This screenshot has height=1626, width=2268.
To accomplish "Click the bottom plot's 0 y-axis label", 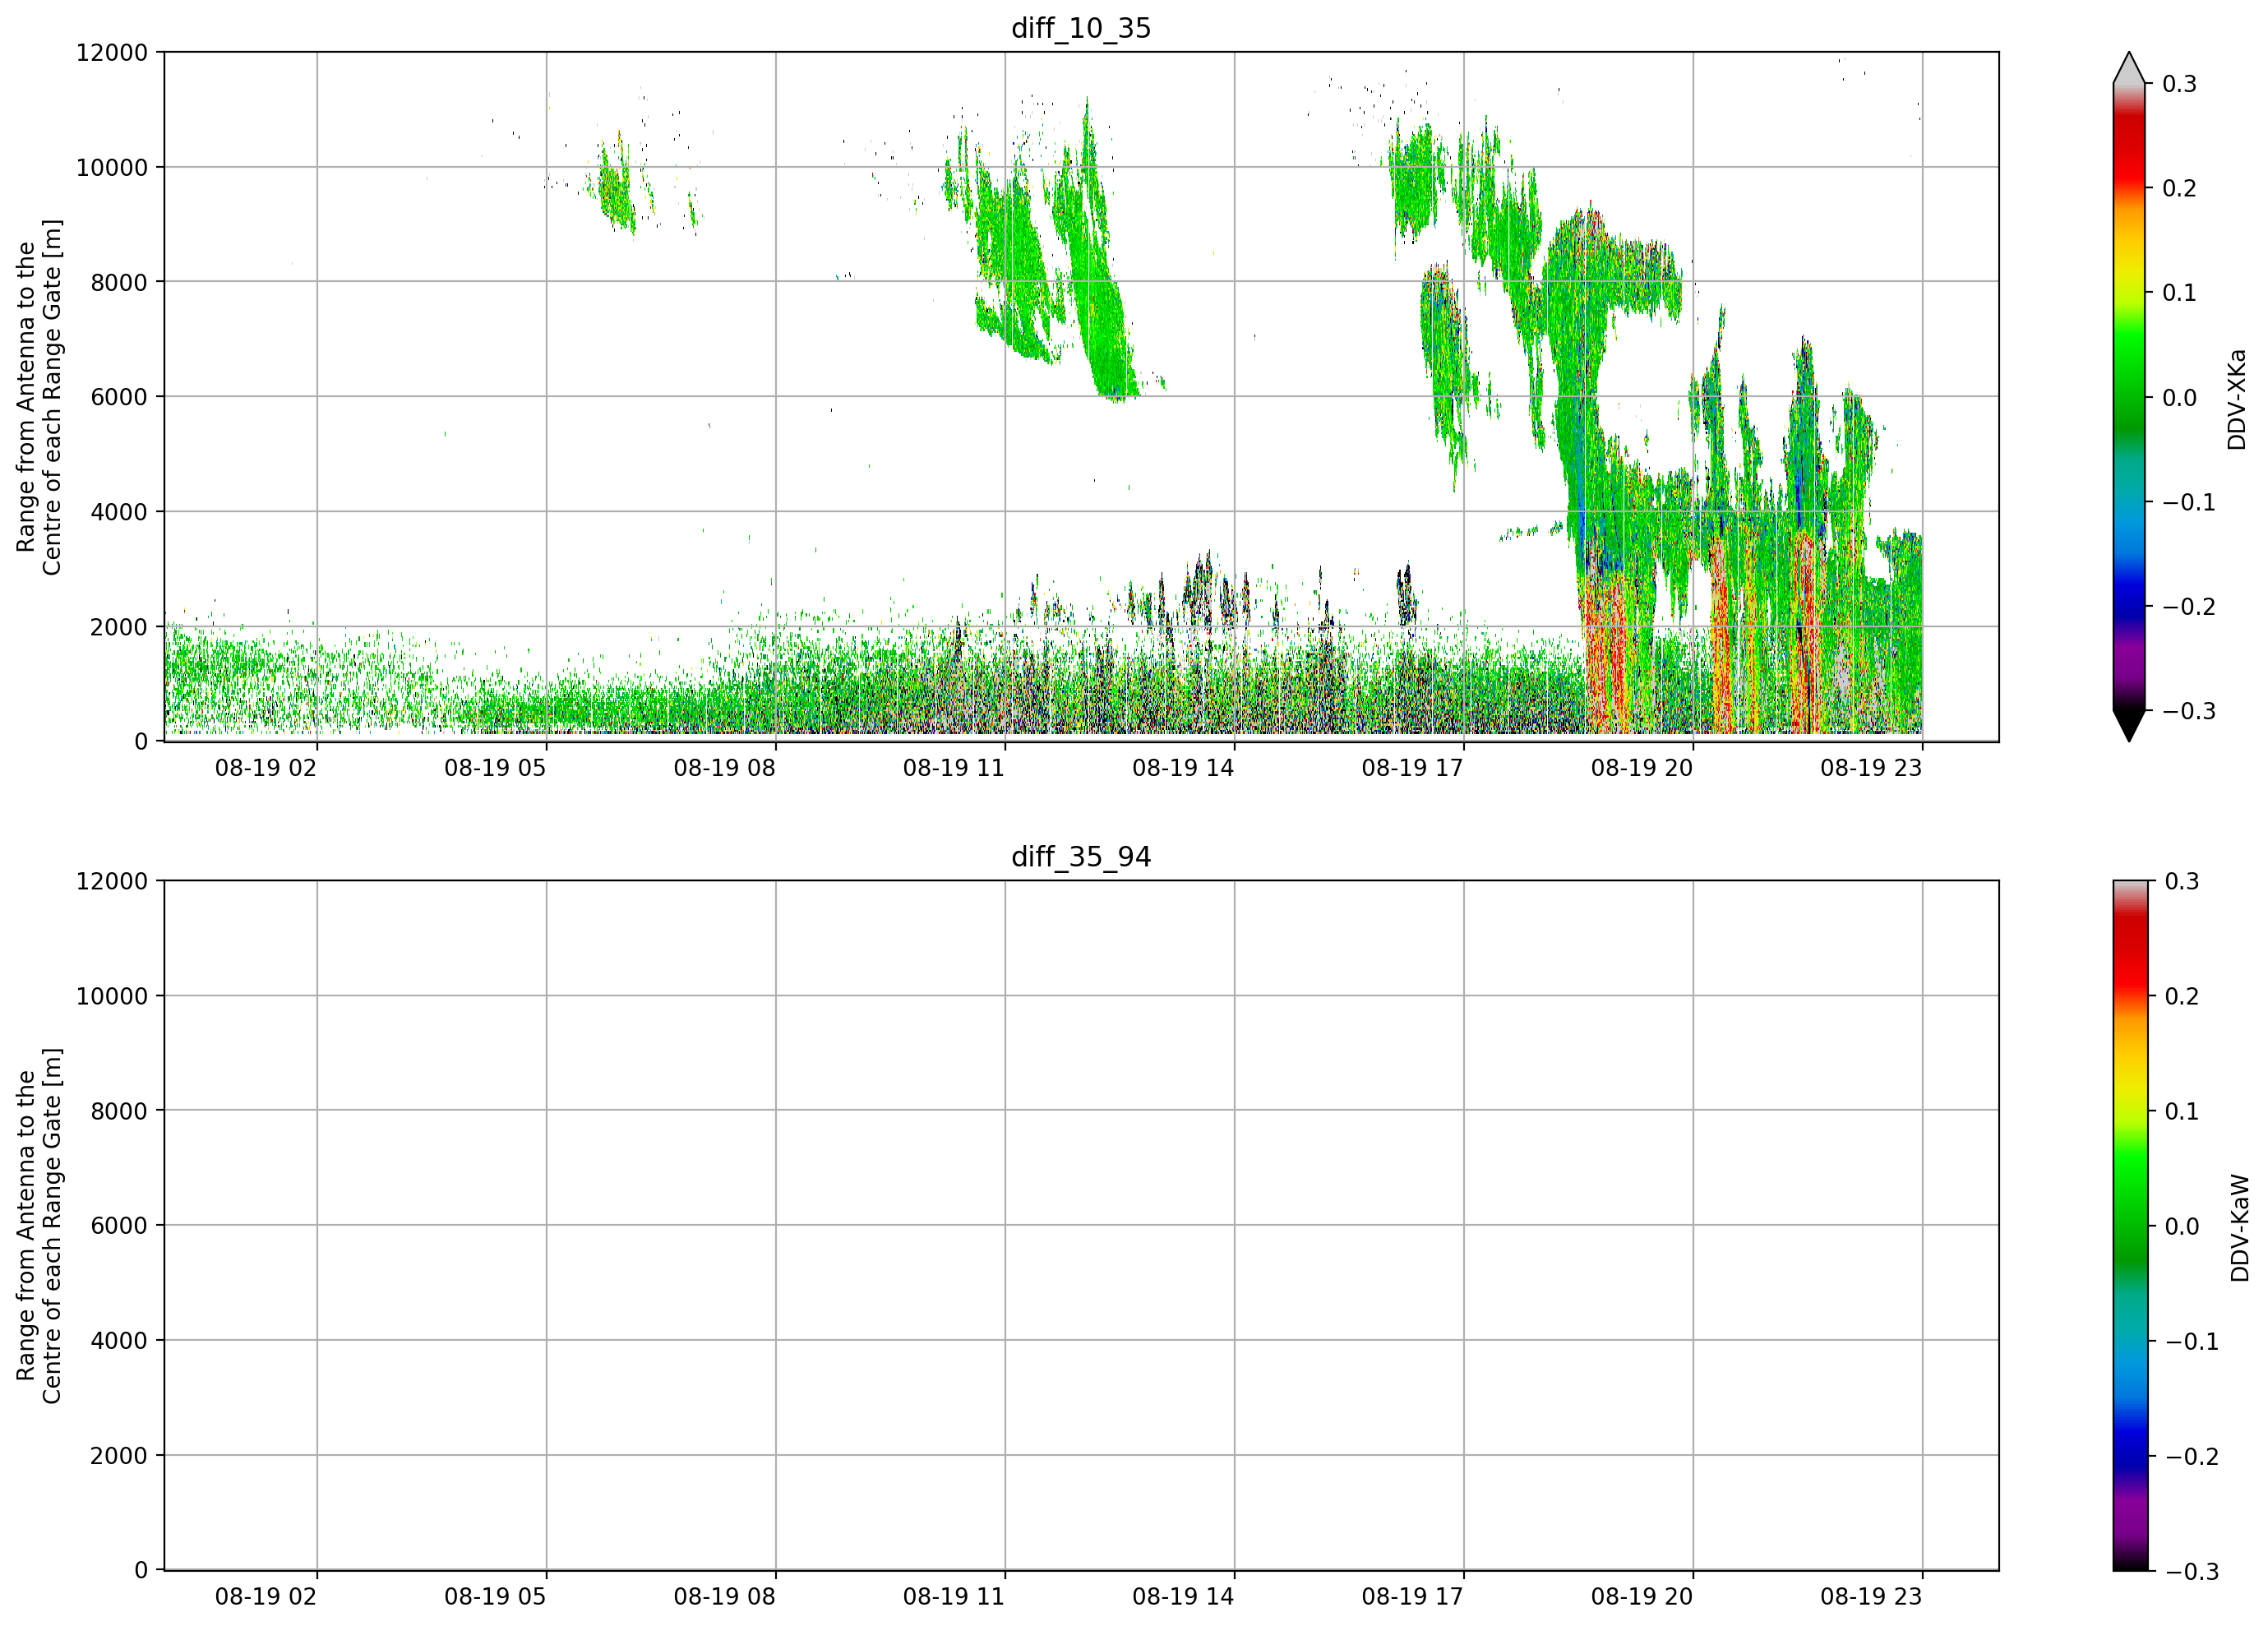I will tap(141, 1571).
